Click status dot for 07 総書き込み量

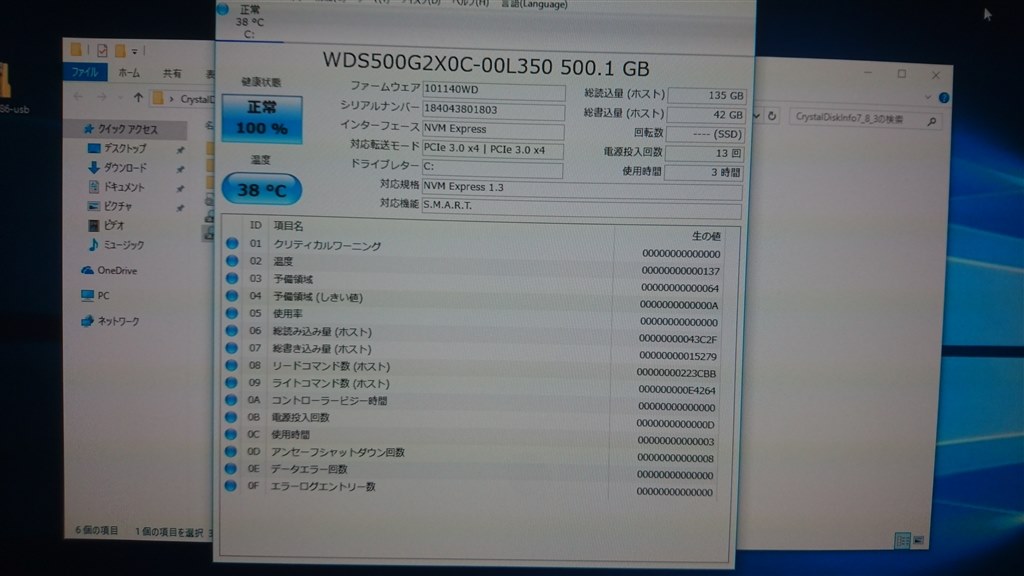pos(231,348)
